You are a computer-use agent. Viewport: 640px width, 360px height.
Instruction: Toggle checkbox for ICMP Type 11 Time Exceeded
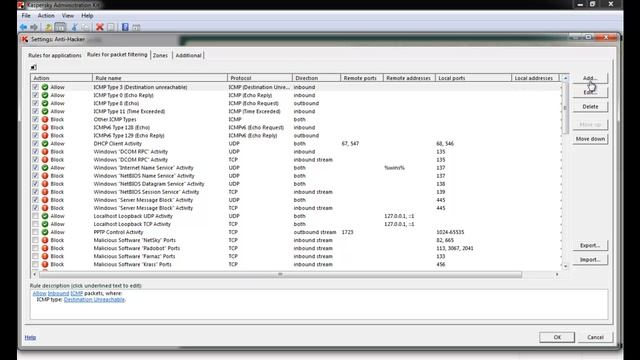click(36, 111)
